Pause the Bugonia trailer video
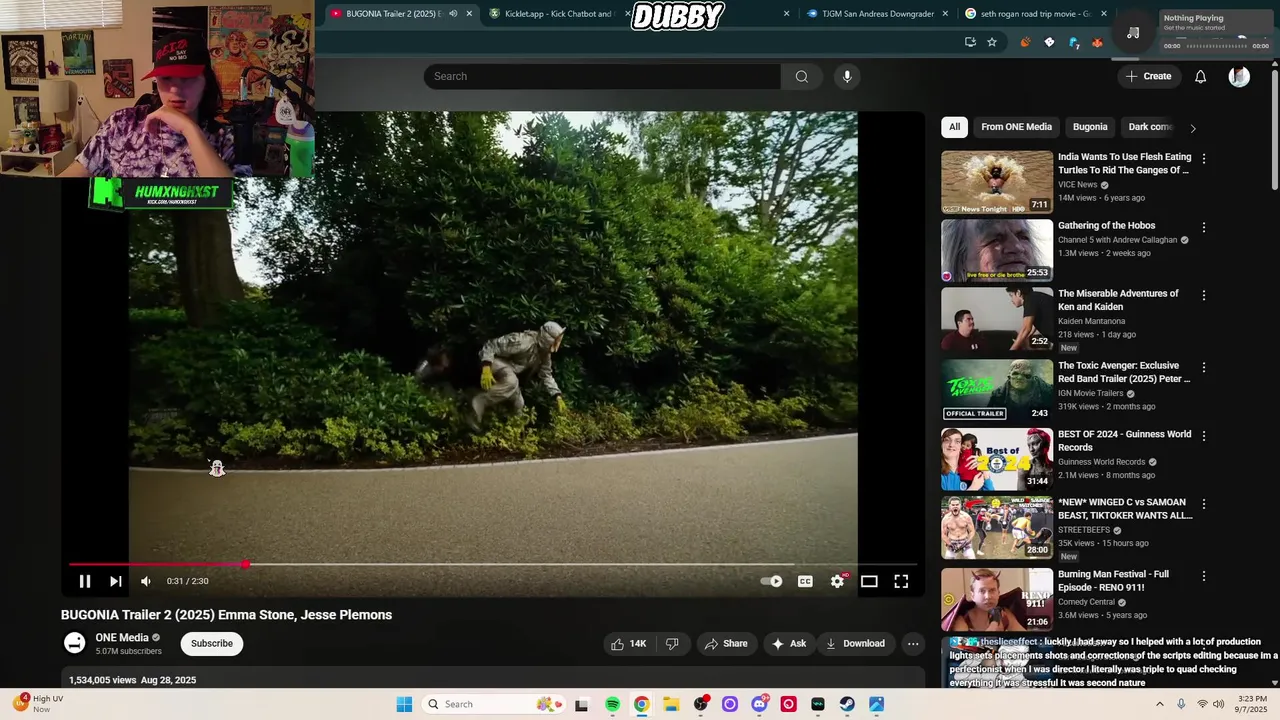This screenshot has height=720, width=1280. point(85,581)
